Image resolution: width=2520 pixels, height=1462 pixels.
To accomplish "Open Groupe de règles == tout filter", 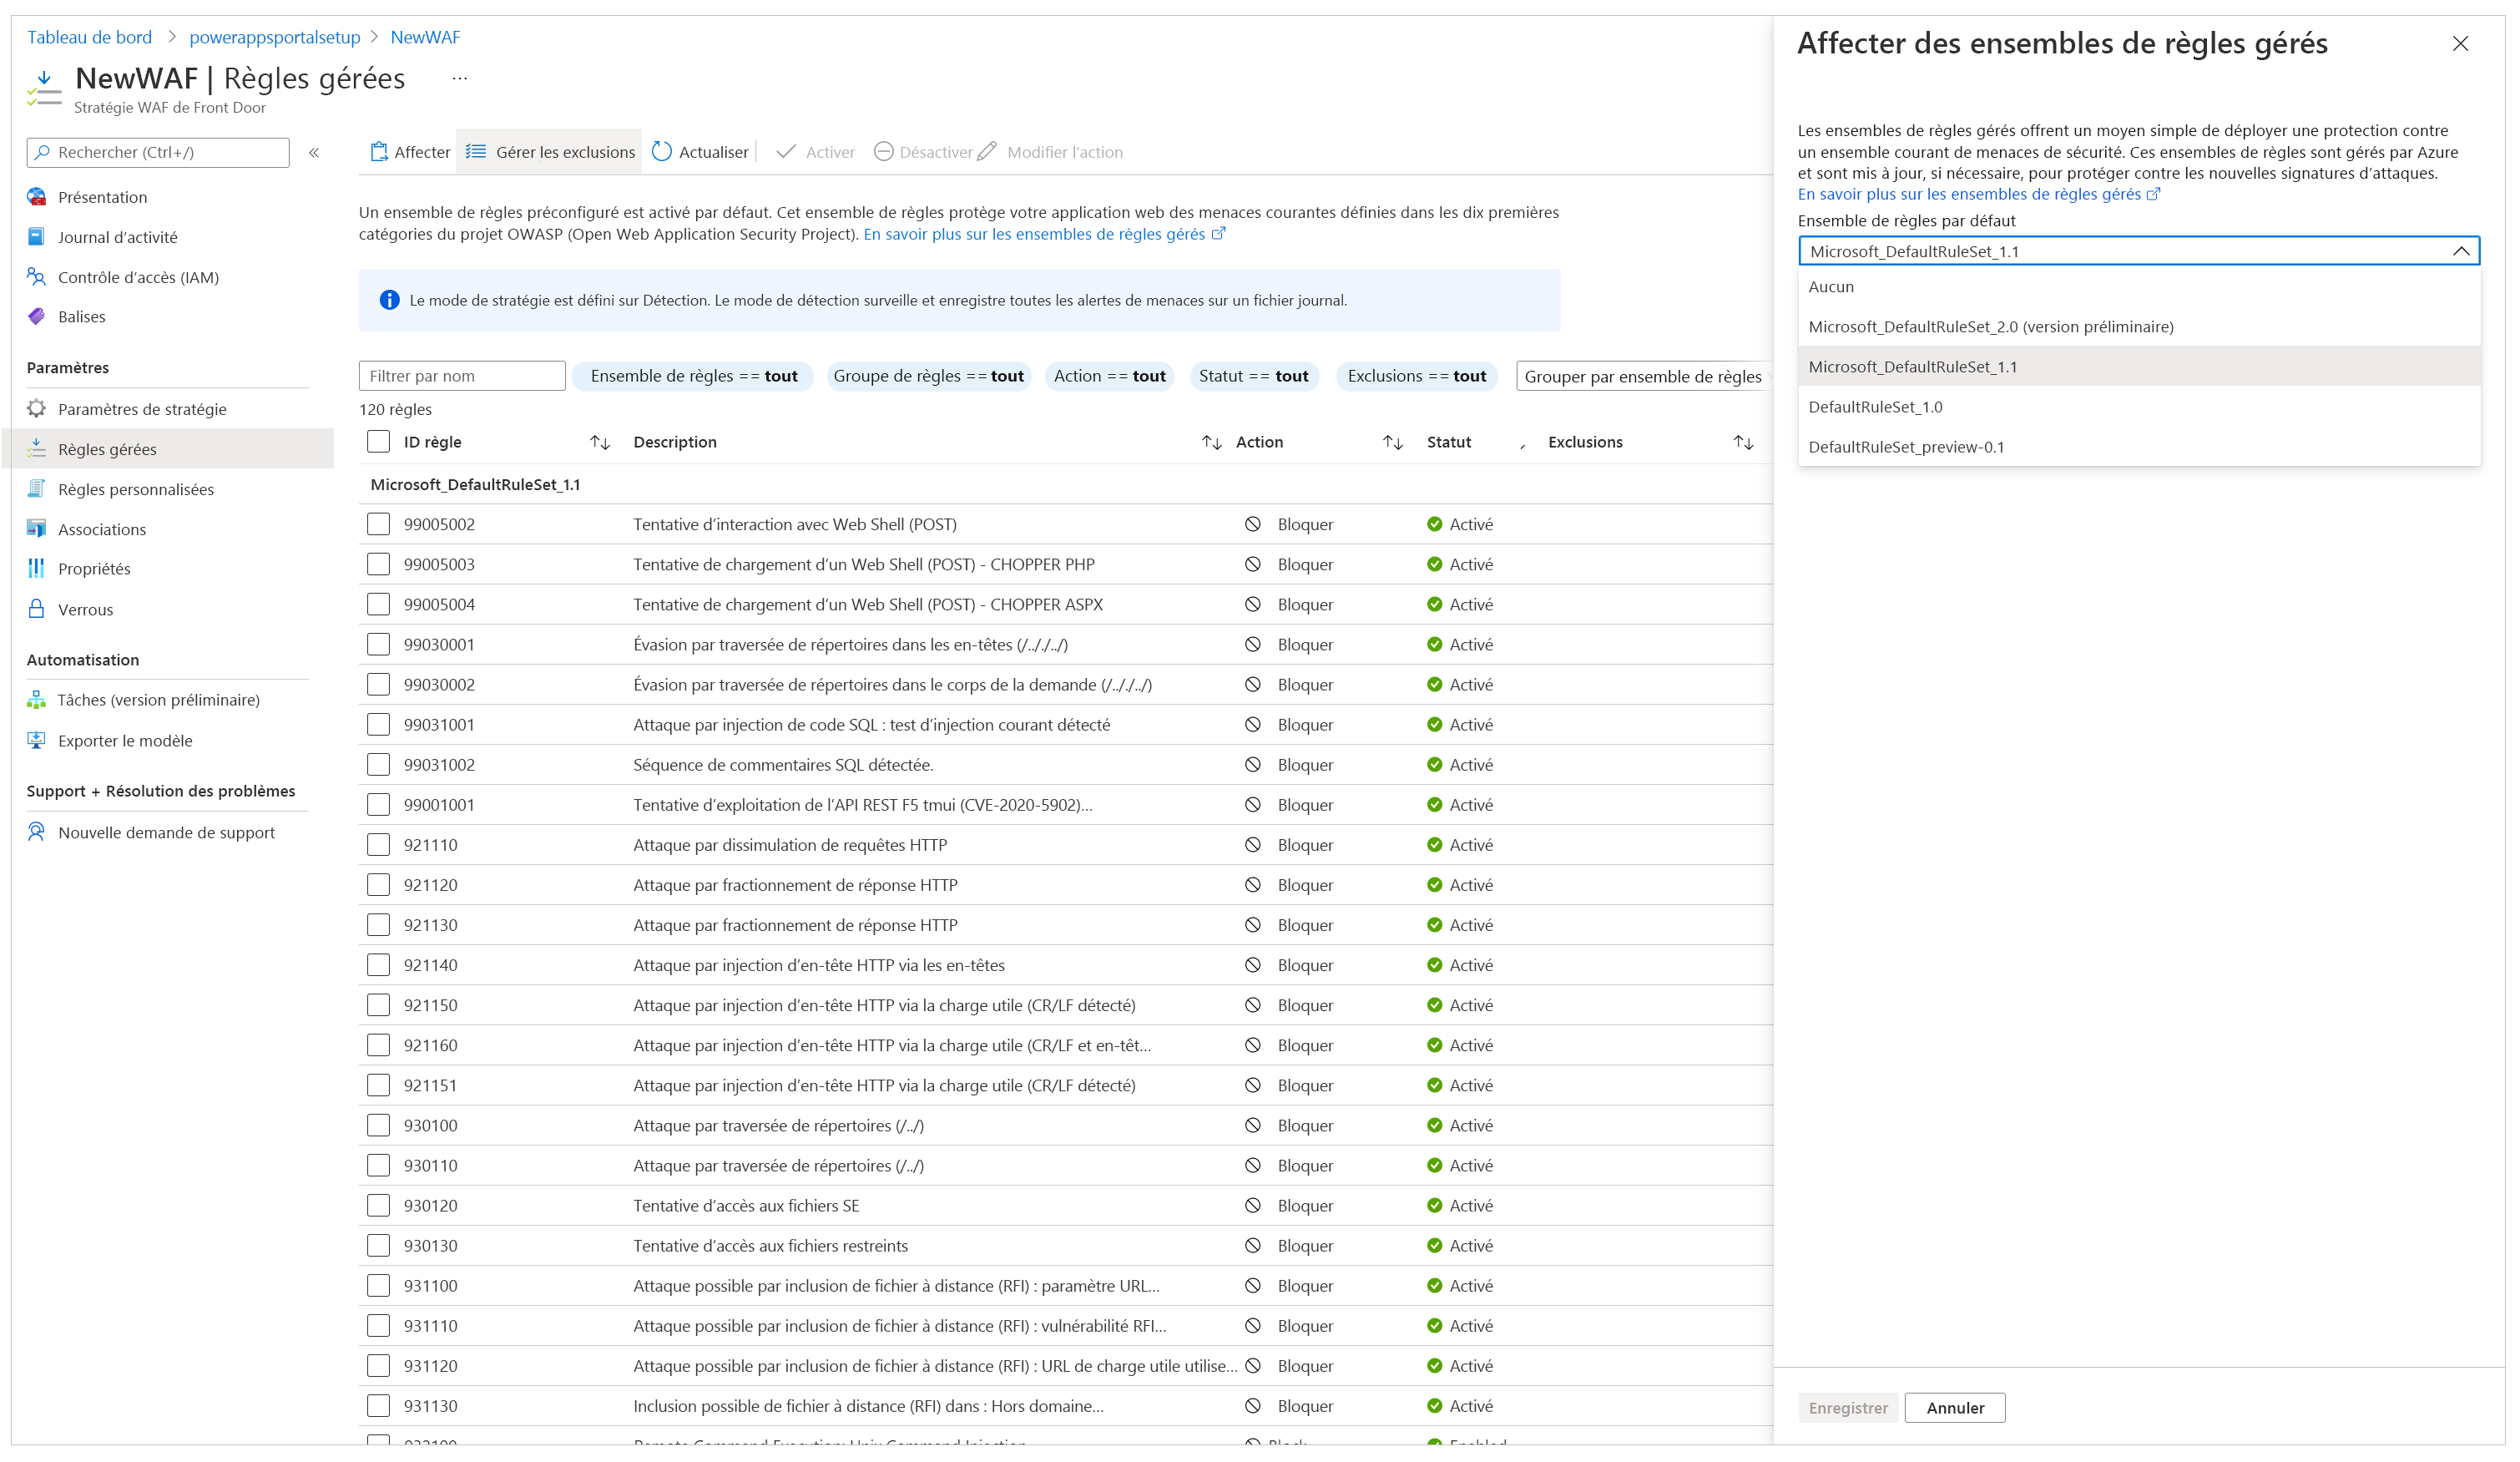I will pyautogui.click(x=928, y=376).
